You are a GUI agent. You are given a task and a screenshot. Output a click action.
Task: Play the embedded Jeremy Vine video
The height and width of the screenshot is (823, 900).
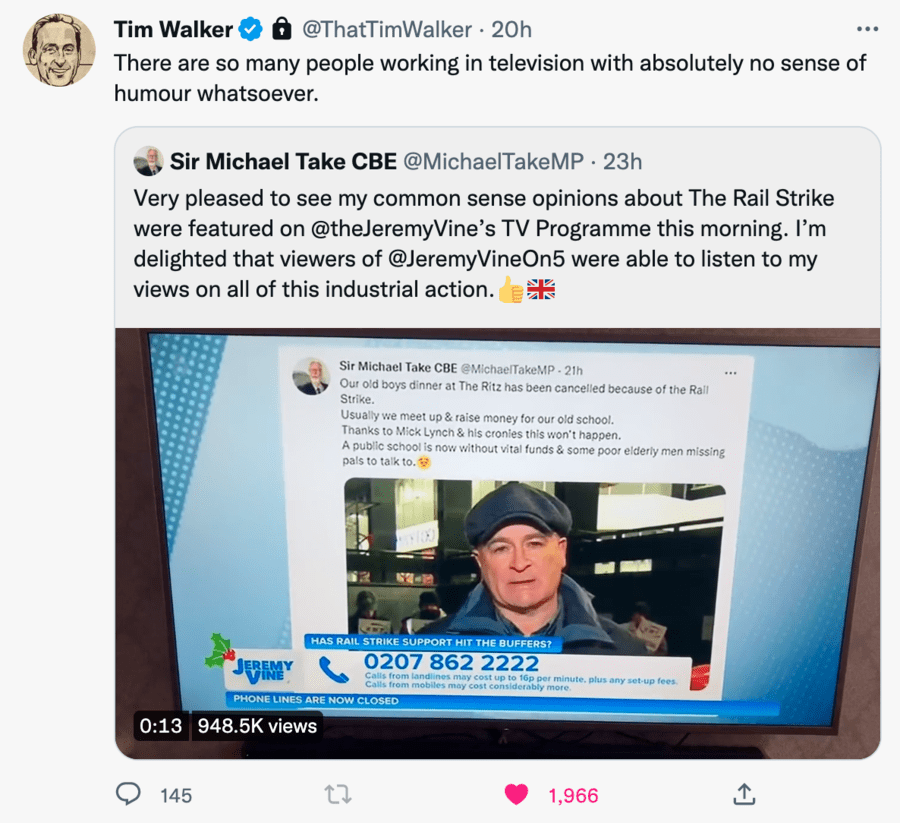click(498, 543)
